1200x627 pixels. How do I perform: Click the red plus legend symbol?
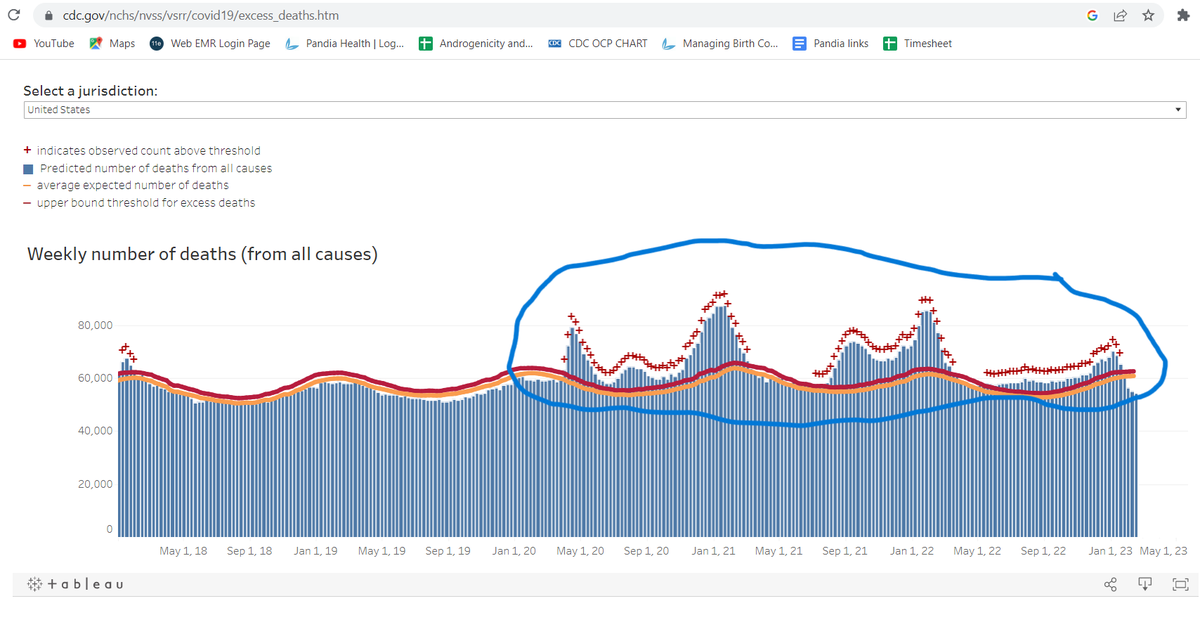point(28,151)
